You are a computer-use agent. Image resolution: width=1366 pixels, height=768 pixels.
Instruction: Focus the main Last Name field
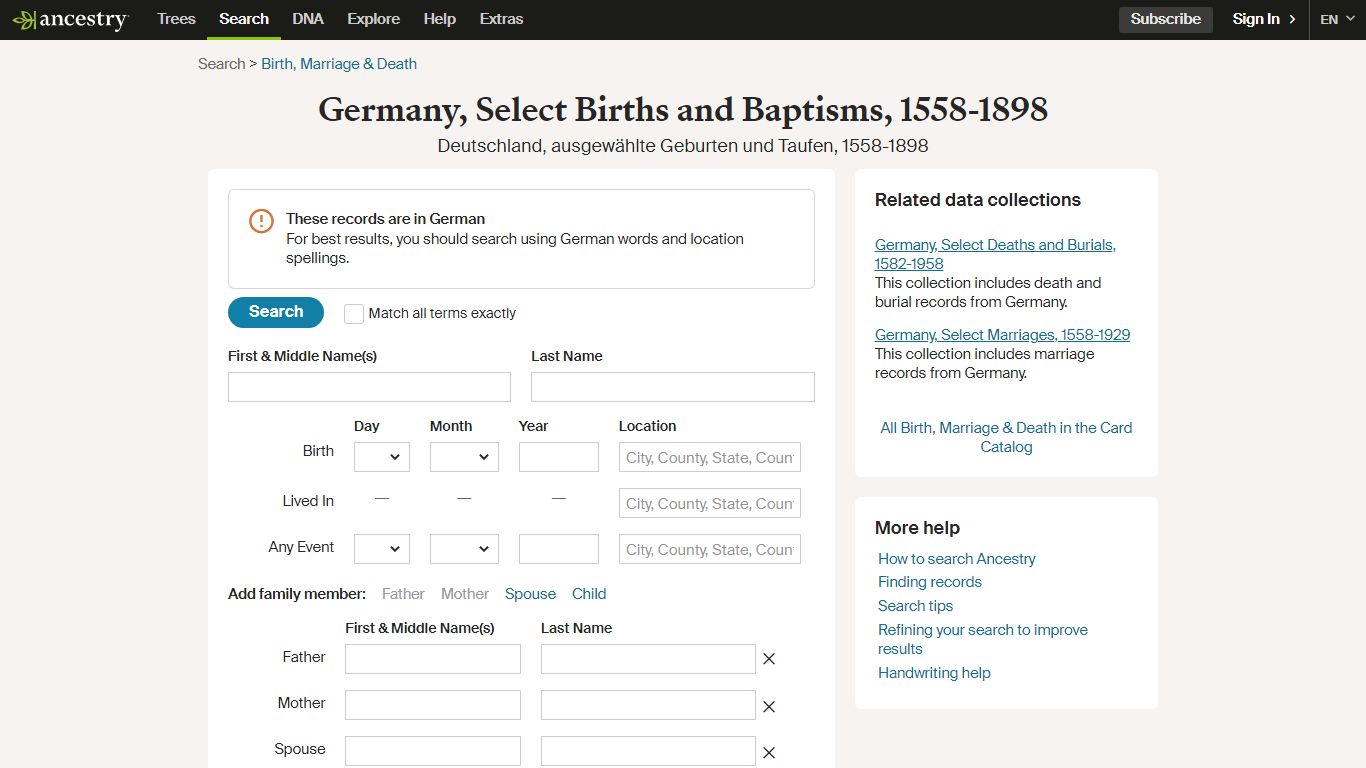(673, 387)
